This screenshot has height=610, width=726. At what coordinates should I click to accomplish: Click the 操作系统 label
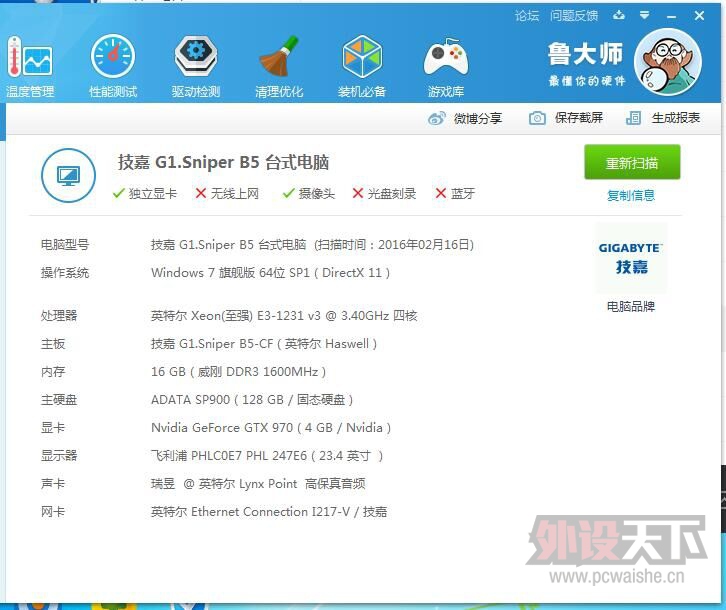(x=65, y=273)
